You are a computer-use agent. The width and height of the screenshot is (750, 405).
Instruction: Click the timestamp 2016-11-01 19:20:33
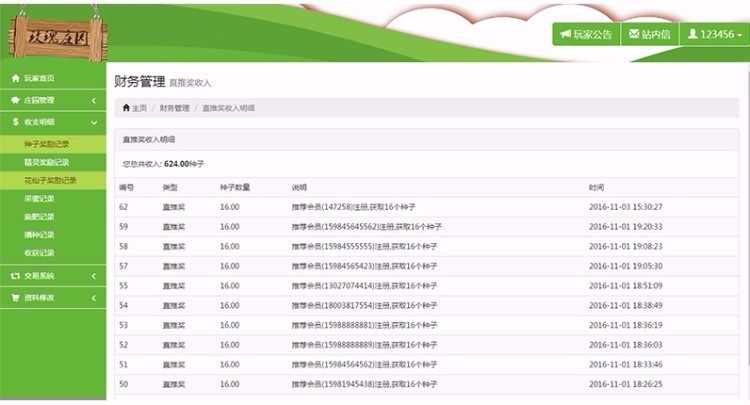coord(626,227)
